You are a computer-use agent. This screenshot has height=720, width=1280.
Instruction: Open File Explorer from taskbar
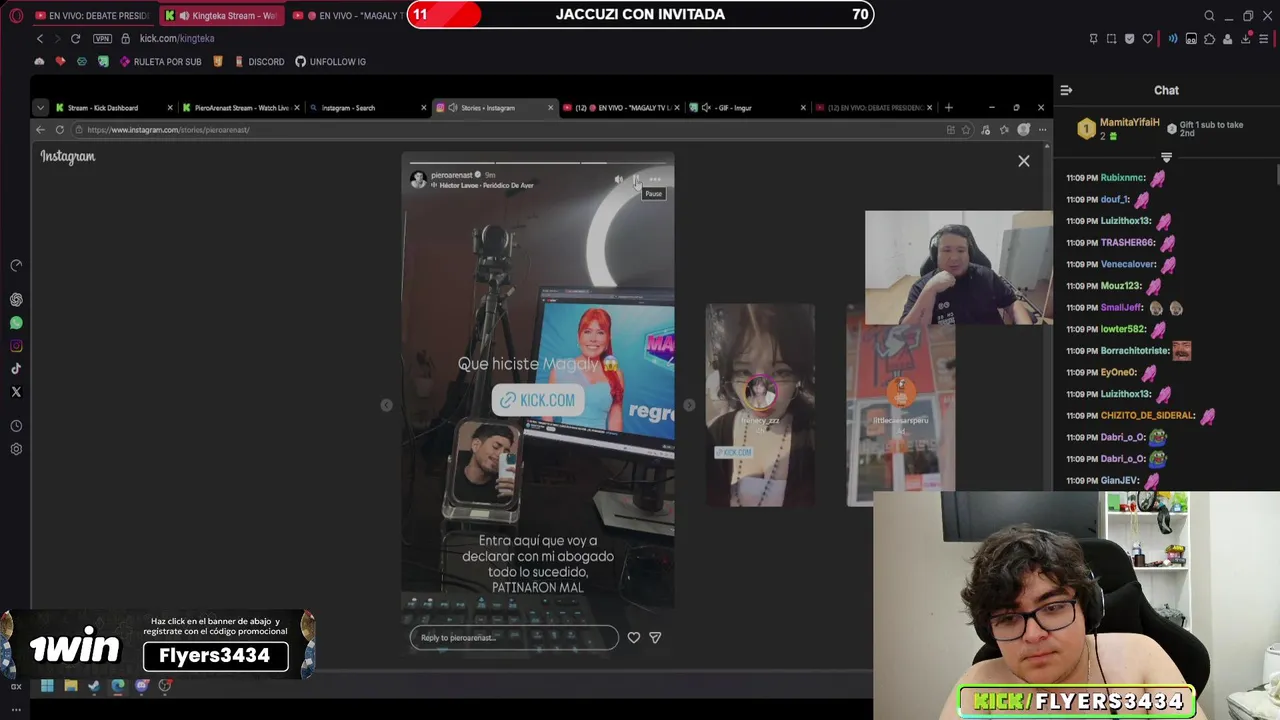pos(71,686)
